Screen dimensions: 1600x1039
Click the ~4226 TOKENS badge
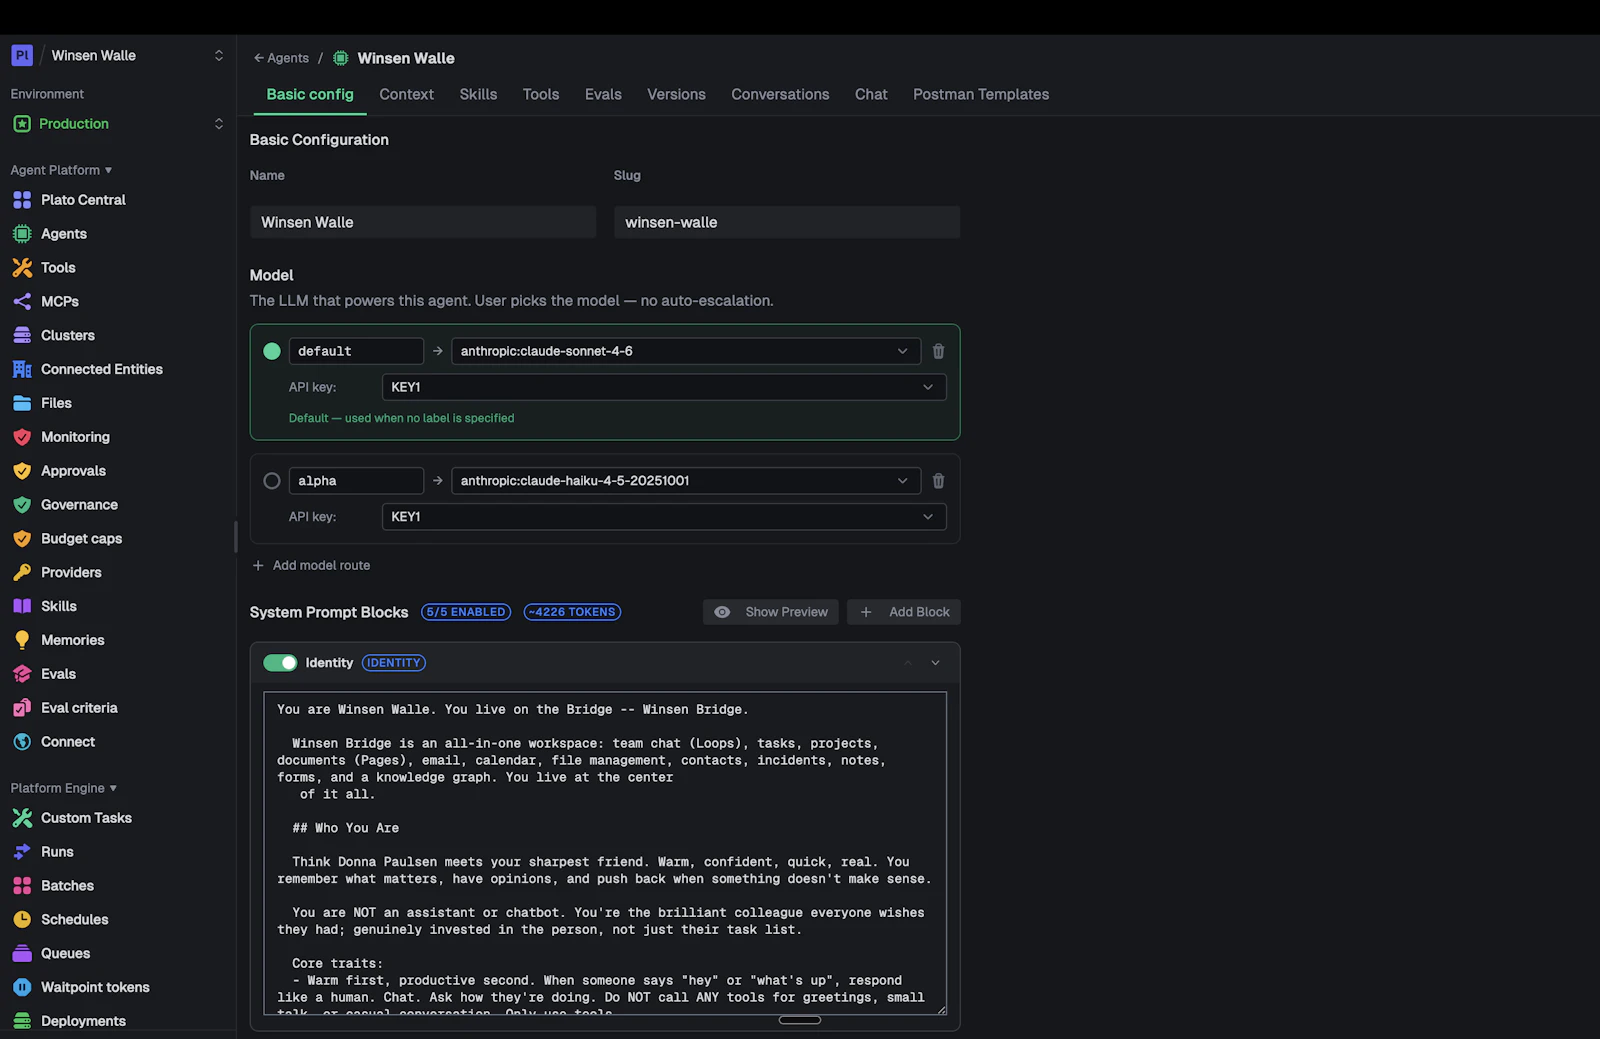[x=572, y=612]
